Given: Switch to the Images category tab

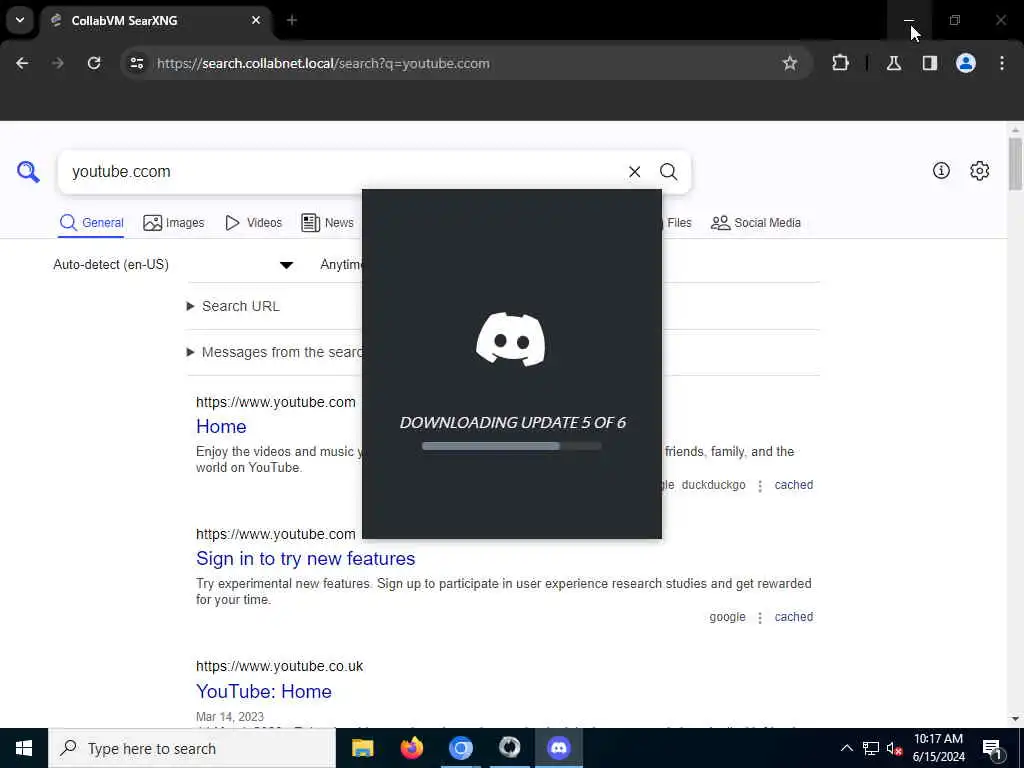Looking at the screenshot, I should 174,223.
